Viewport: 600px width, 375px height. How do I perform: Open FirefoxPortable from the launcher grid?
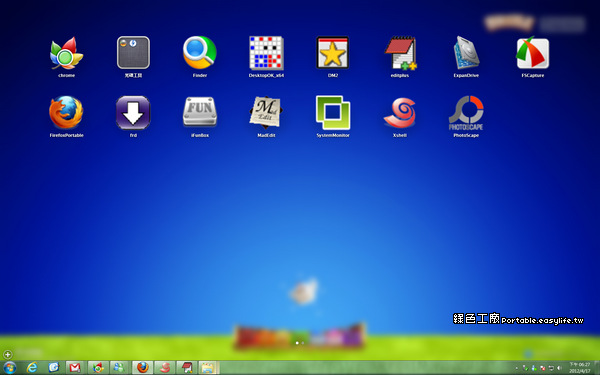[66, 112]
